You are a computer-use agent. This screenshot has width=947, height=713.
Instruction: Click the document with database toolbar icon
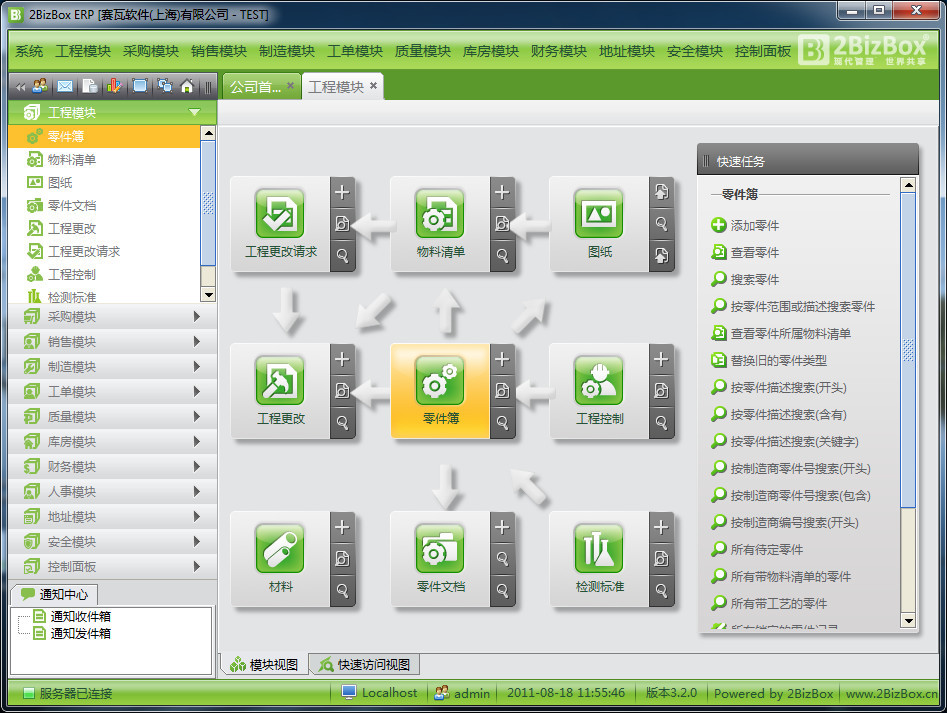[x=89, y=86]
